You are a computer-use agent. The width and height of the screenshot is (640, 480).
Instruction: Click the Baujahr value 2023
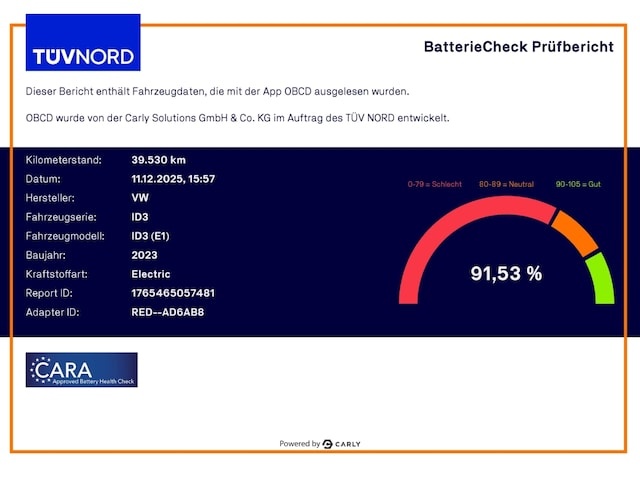coord(145,255)
